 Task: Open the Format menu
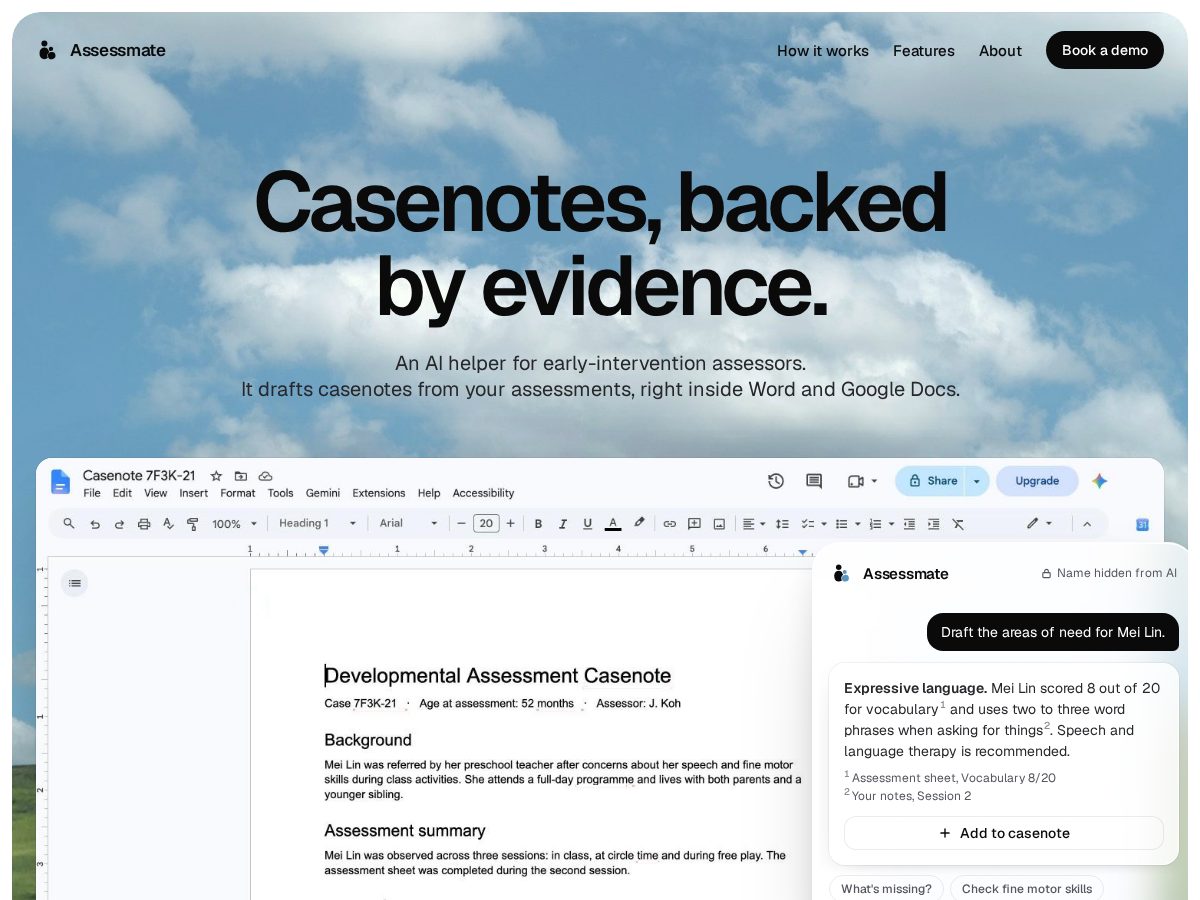click(238, 493)
